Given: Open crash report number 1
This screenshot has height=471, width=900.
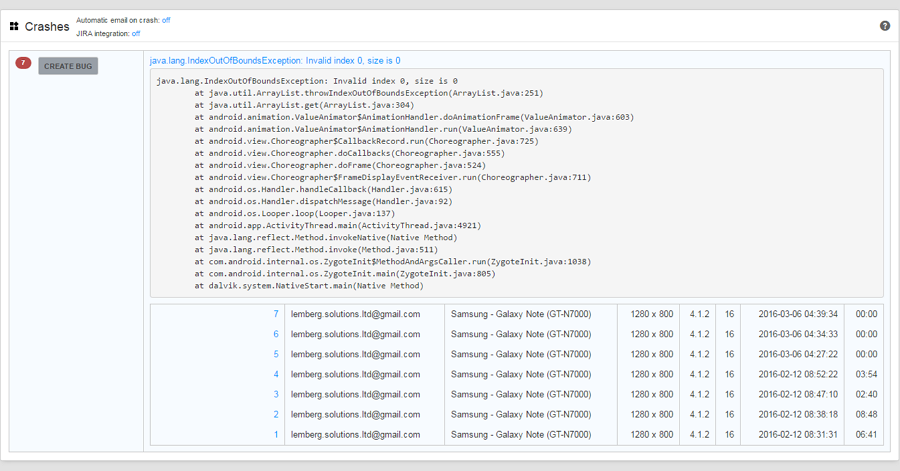Looking at the screenshot, I should [276, 435].
